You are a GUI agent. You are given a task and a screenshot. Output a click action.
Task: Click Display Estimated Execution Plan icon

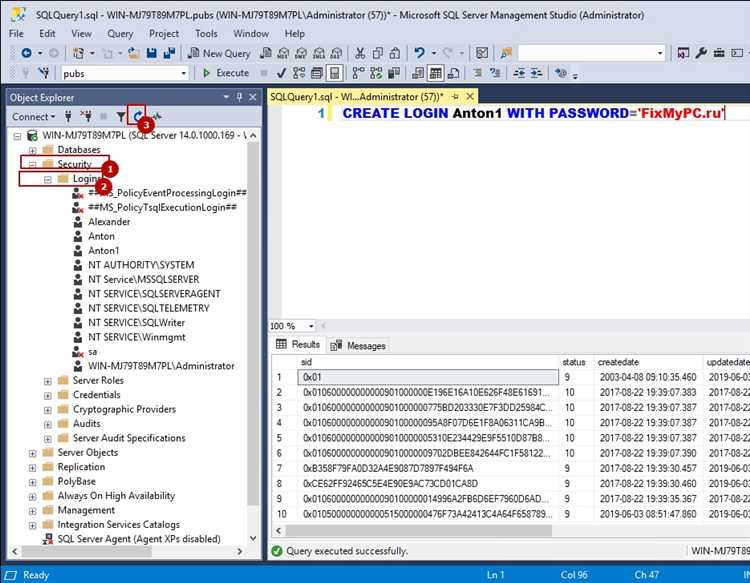click(299, 73)
